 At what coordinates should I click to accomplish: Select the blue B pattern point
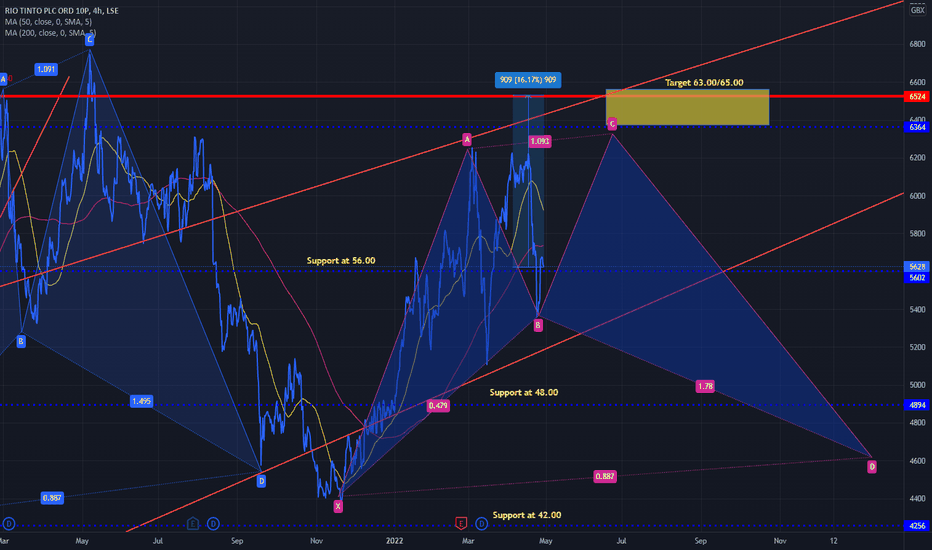coord(21,341)
